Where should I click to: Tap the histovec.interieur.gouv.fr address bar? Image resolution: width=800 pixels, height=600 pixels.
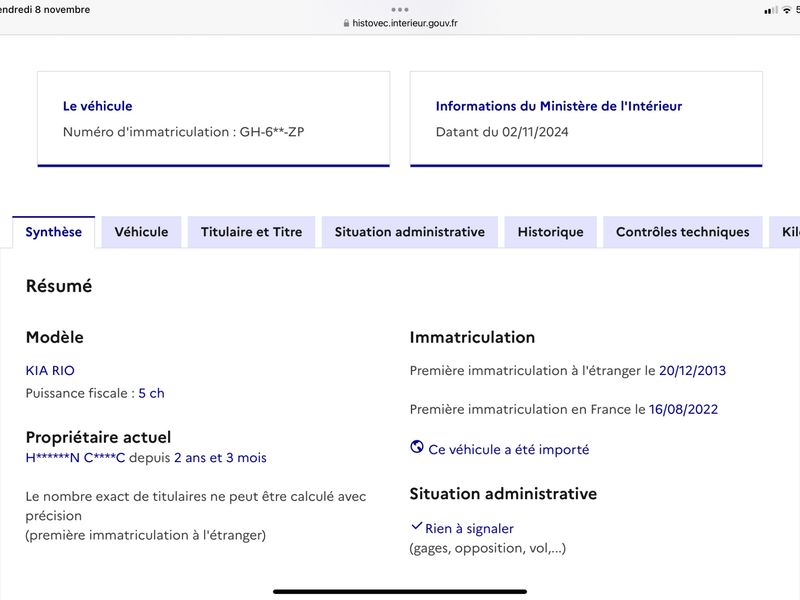pyautogui.click(x=401, y=23)
